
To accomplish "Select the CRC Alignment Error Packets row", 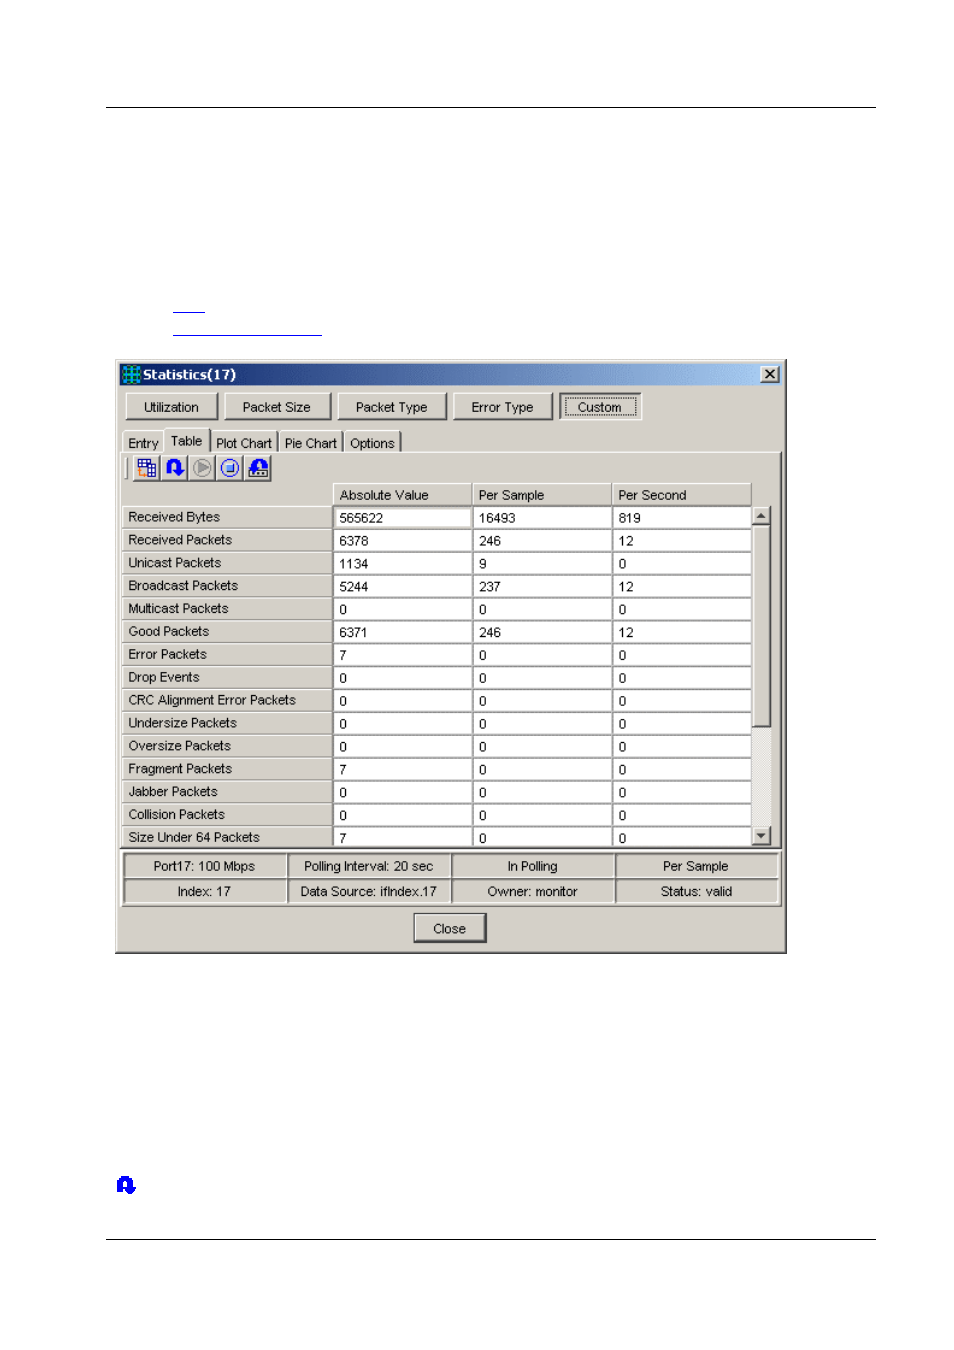I will pos(227,701).
